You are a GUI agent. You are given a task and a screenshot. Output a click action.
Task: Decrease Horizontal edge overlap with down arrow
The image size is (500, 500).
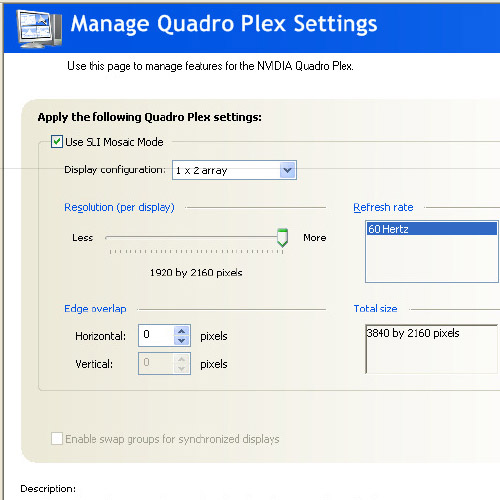click(182, 341)
